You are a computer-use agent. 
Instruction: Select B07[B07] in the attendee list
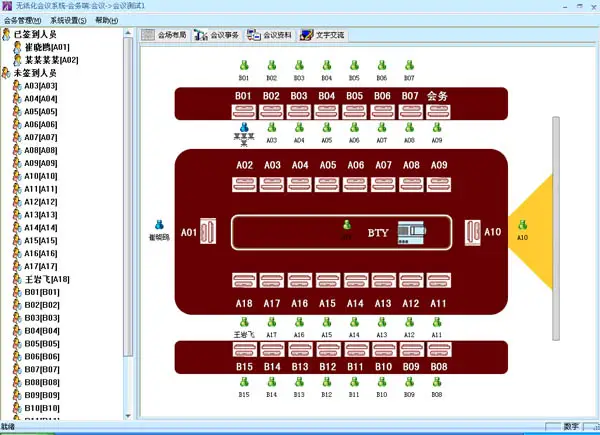click(x=42, y=370)
